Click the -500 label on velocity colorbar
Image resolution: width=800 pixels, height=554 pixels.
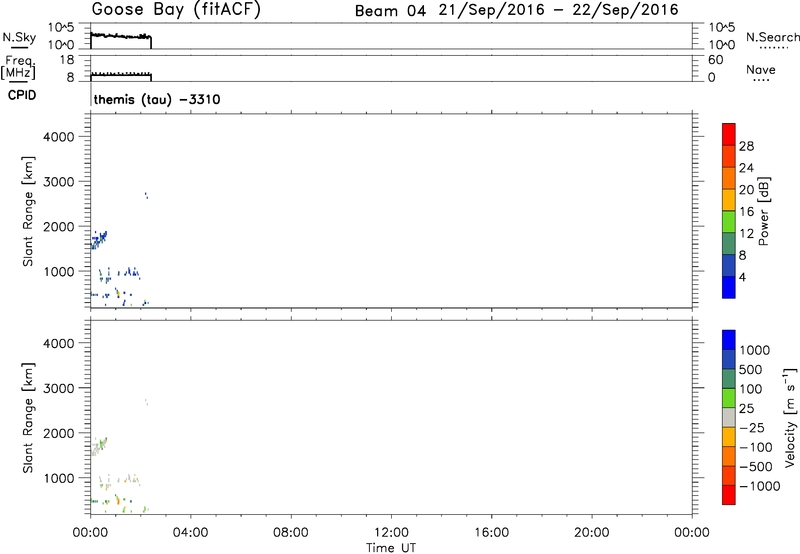tap(756, 467)
